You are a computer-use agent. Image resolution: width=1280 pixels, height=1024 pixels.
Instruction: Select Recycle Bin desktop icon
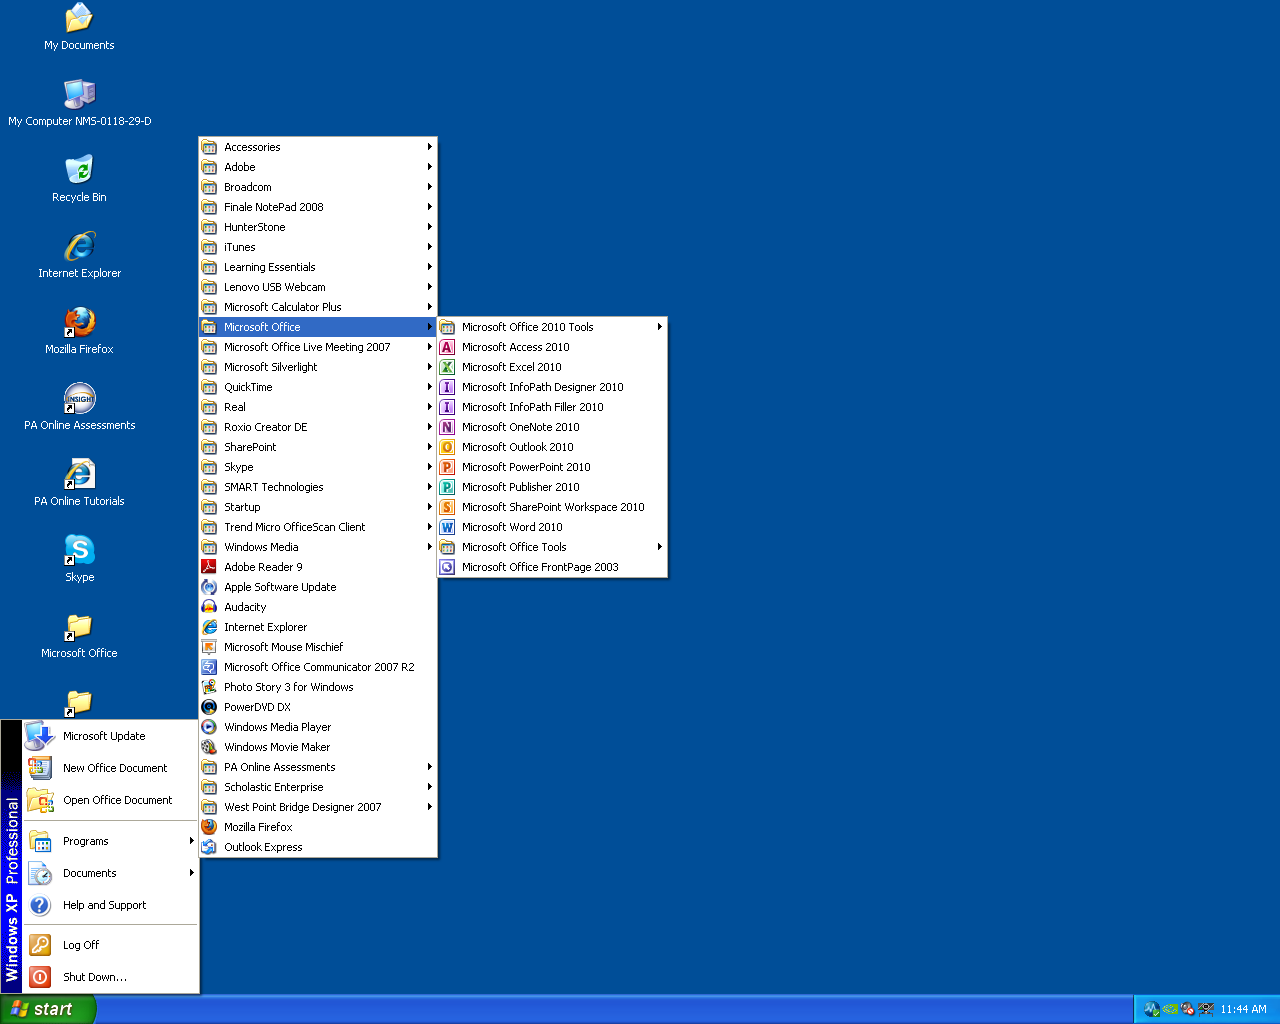[x=79, y=169]
